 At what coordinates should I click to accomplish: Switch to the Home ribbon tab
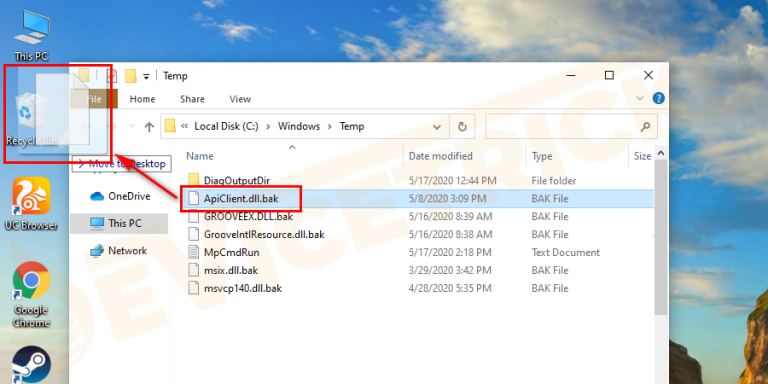click(x=143, y=99)
